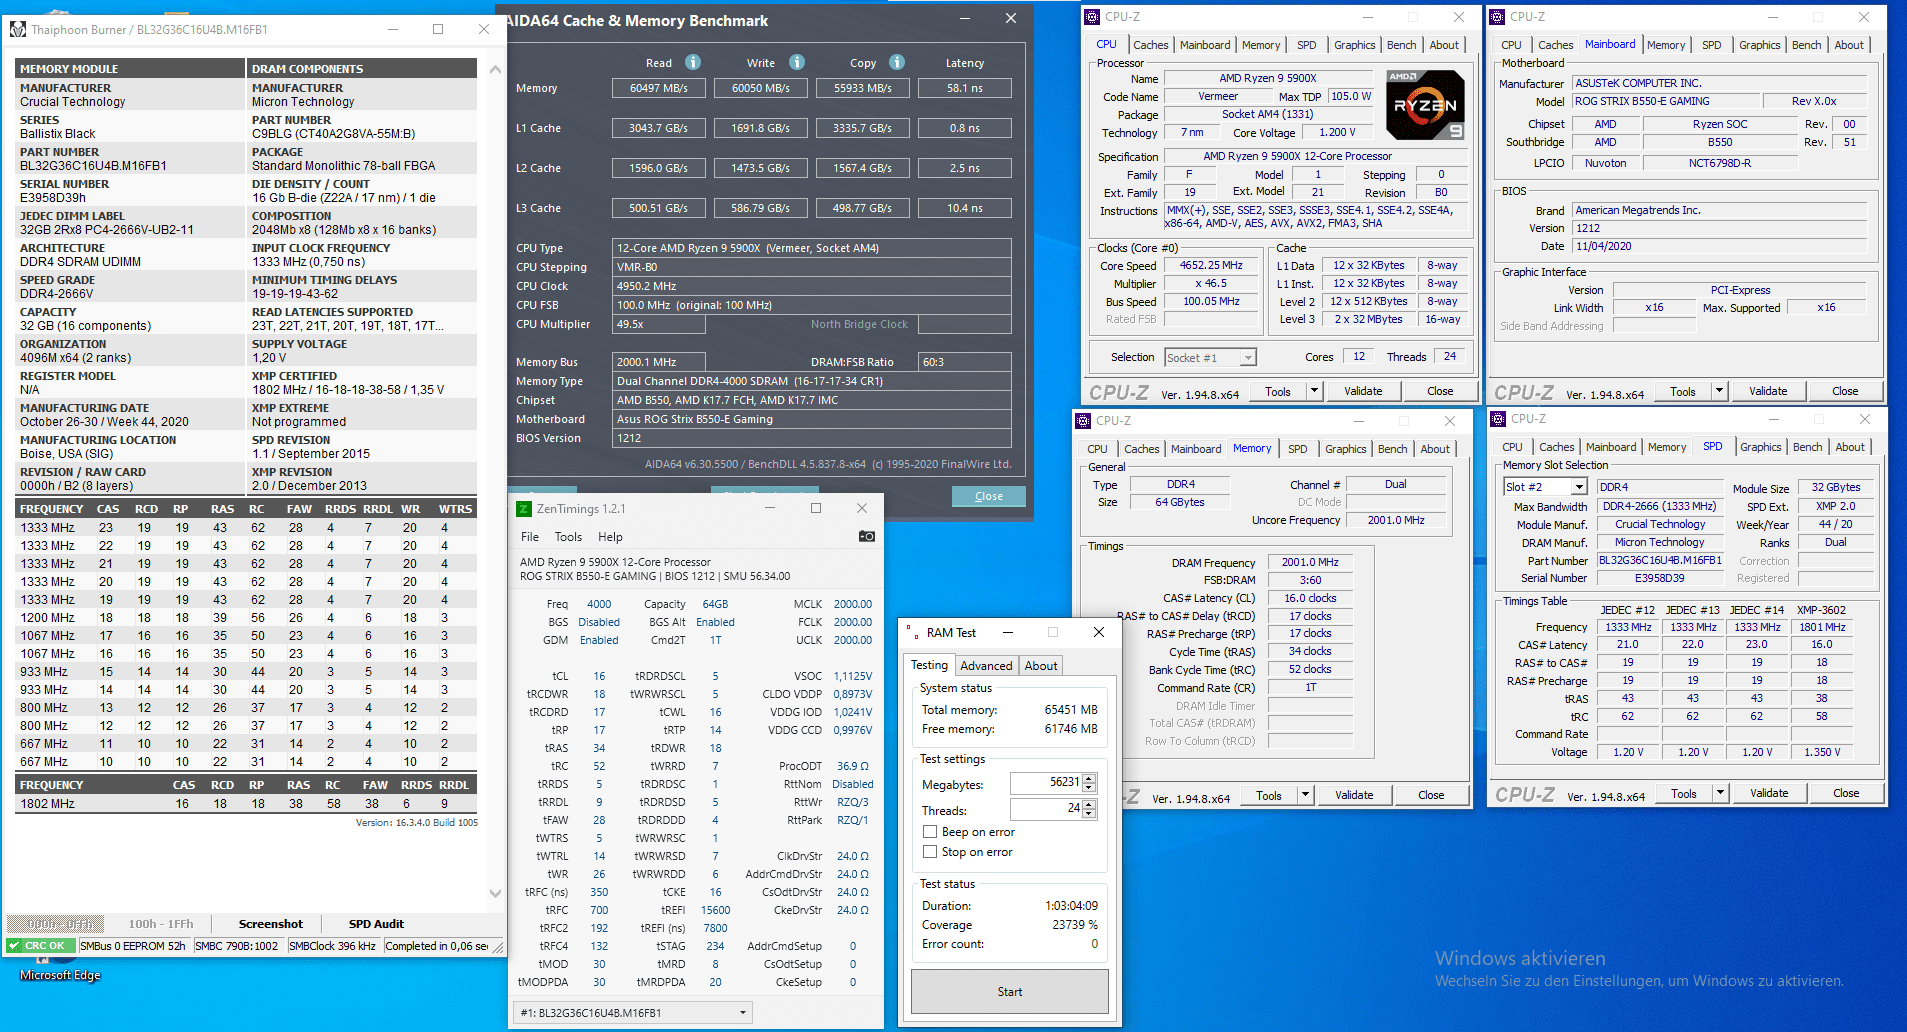Click the info icon beside Write in AIDA64
1907x1032 pixels.
(797, 62)
